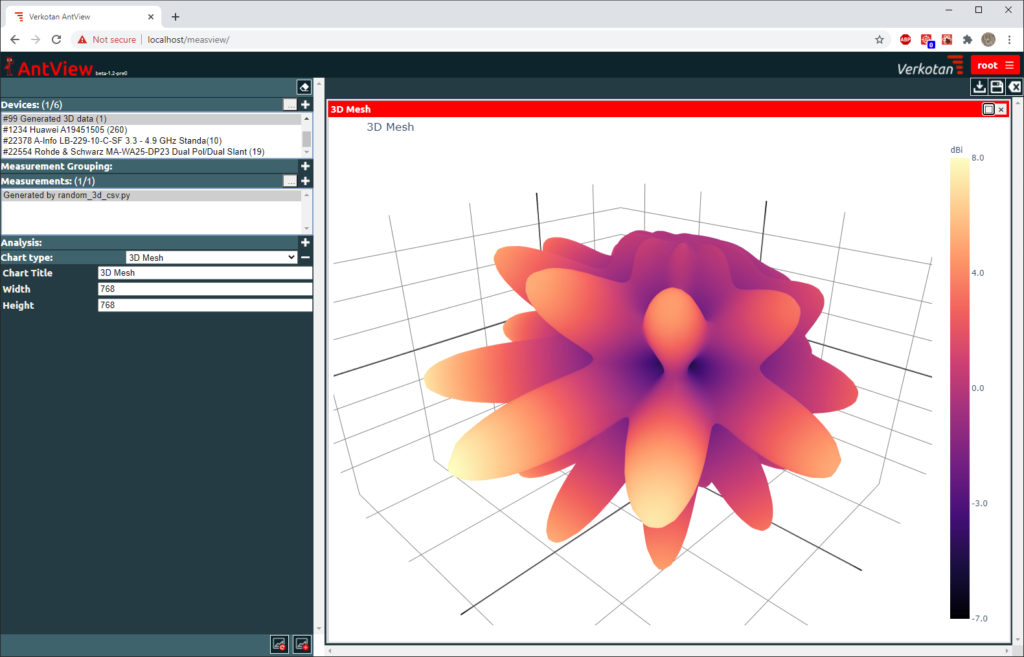Open the root user menu
This screenshot has width=1024, height=657.
(996, 65)
